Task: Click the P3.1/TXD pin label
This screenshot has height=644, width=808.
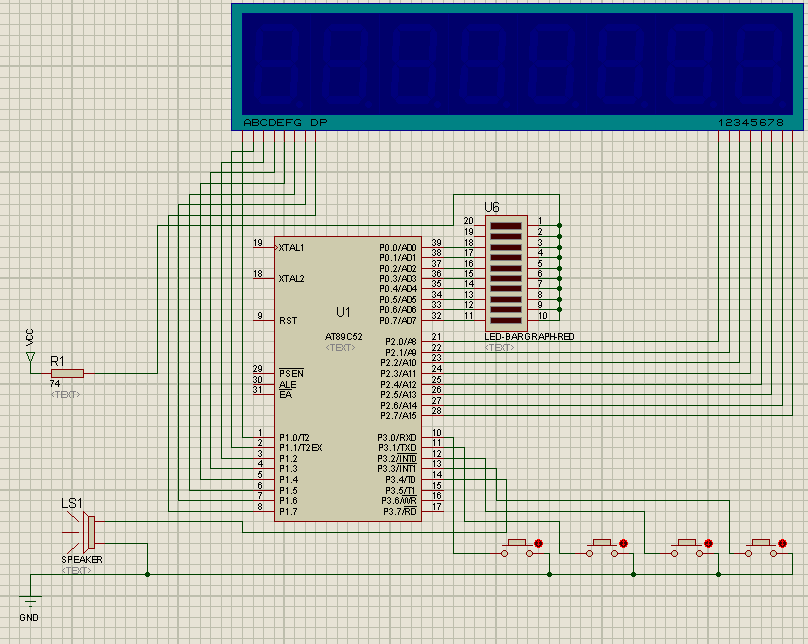Action: point(397,448)
